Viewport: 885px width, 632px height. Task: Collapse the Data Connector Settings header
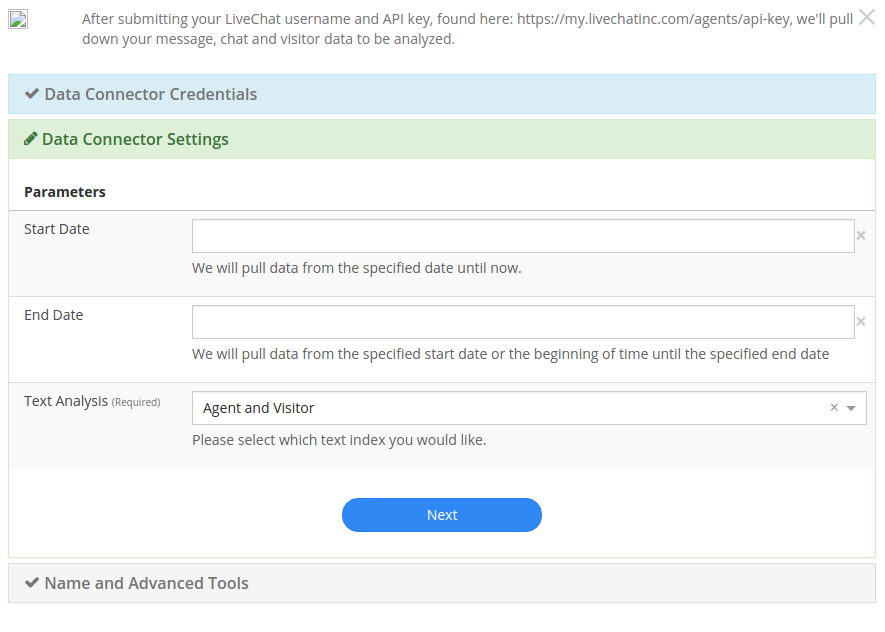click(442, 139)
